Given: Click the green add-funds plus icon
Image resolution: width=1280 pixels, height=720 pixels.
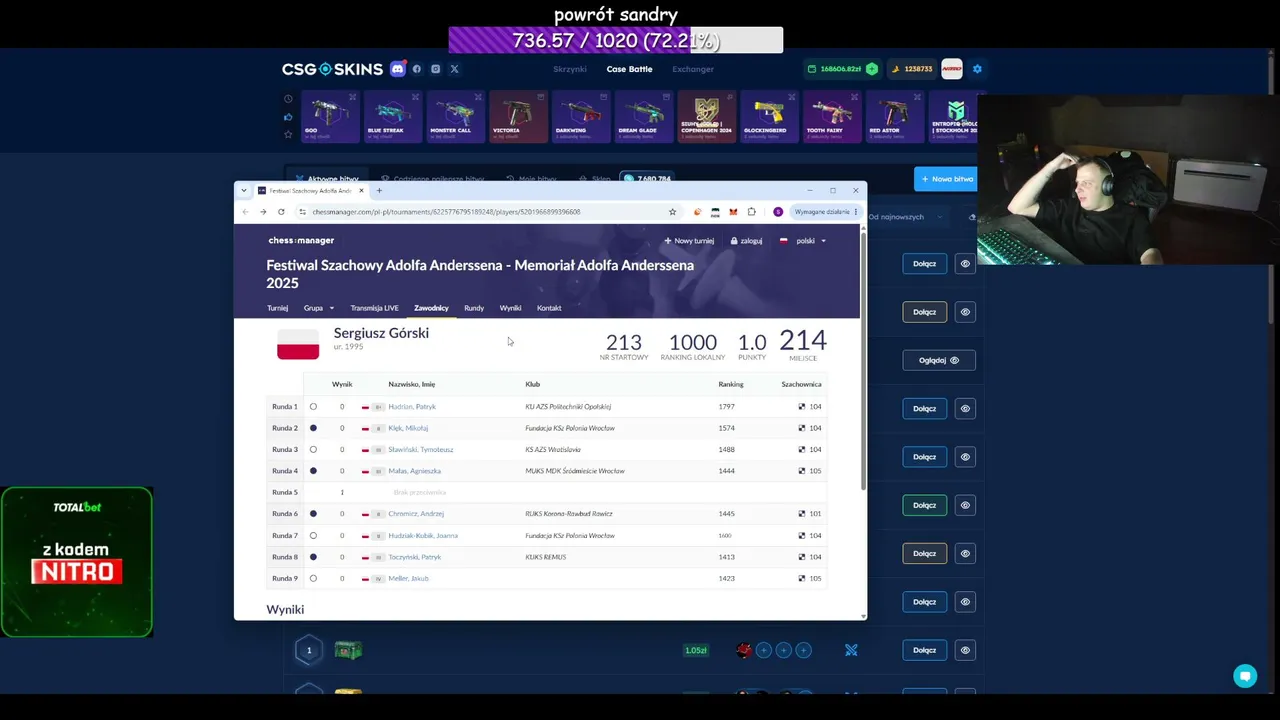Looking at the screenshot, I should 872,69.
